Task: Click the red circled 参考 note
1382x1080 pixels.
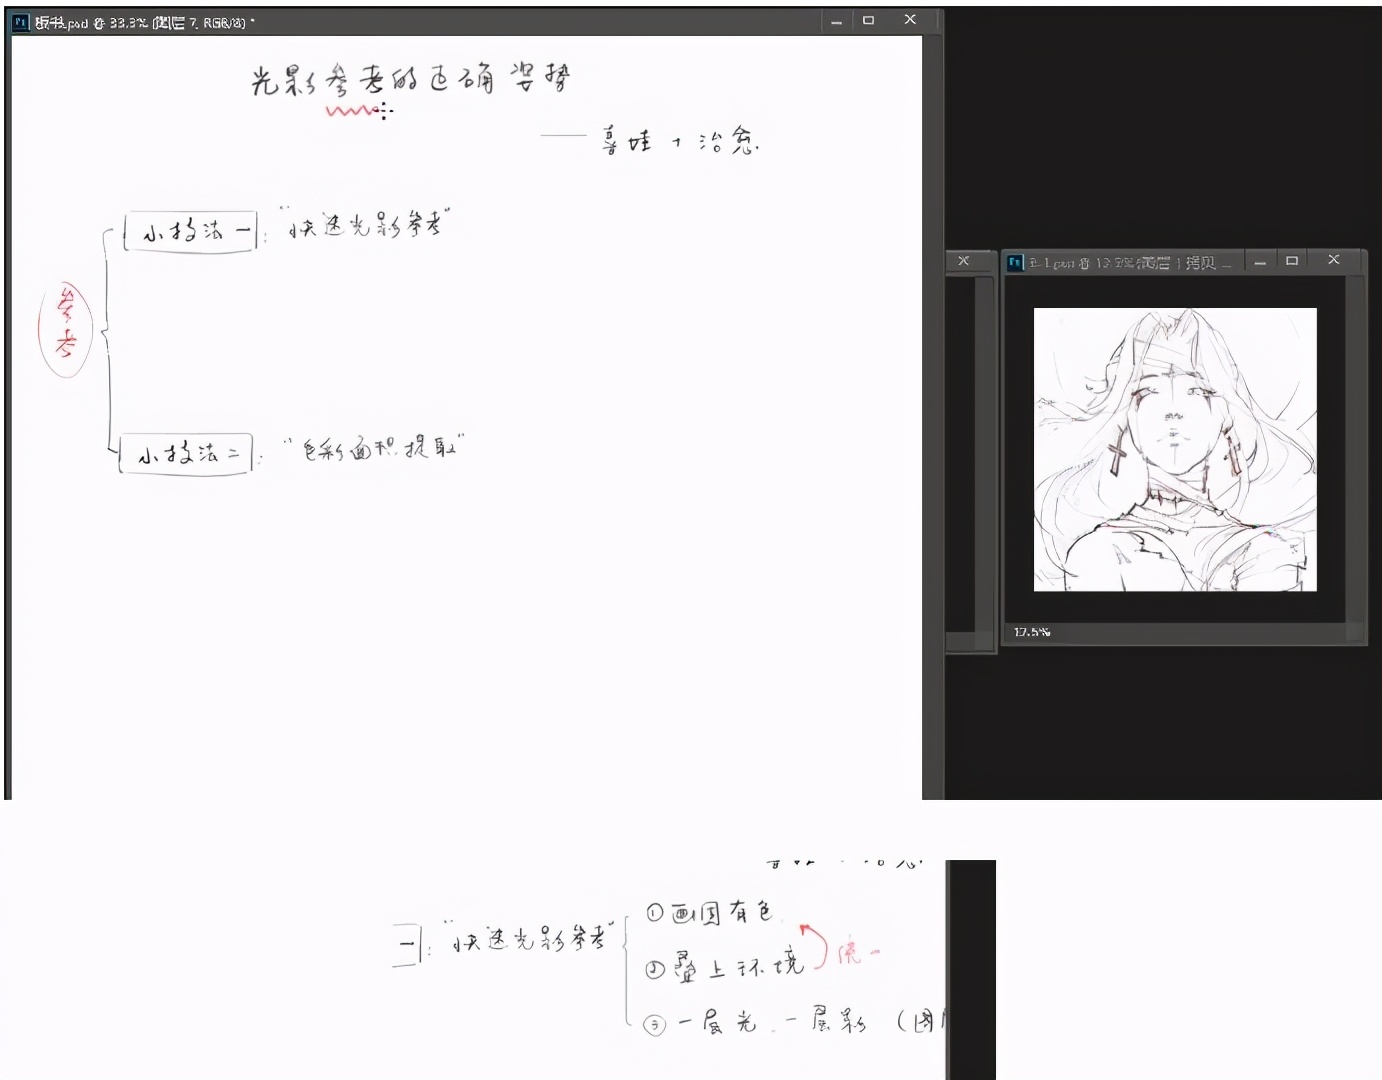Action: (65, 328)
